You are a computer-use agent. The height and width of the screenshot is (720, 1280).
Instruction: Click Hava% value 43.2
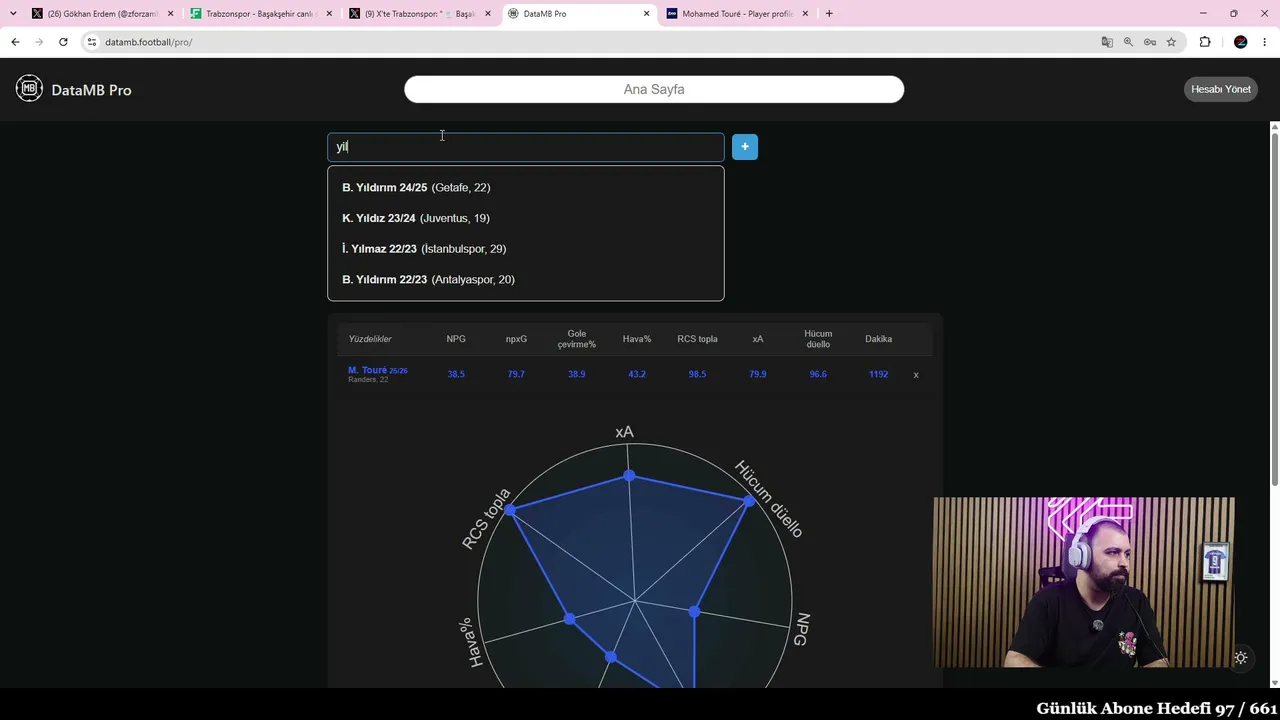tap(637, 374)
